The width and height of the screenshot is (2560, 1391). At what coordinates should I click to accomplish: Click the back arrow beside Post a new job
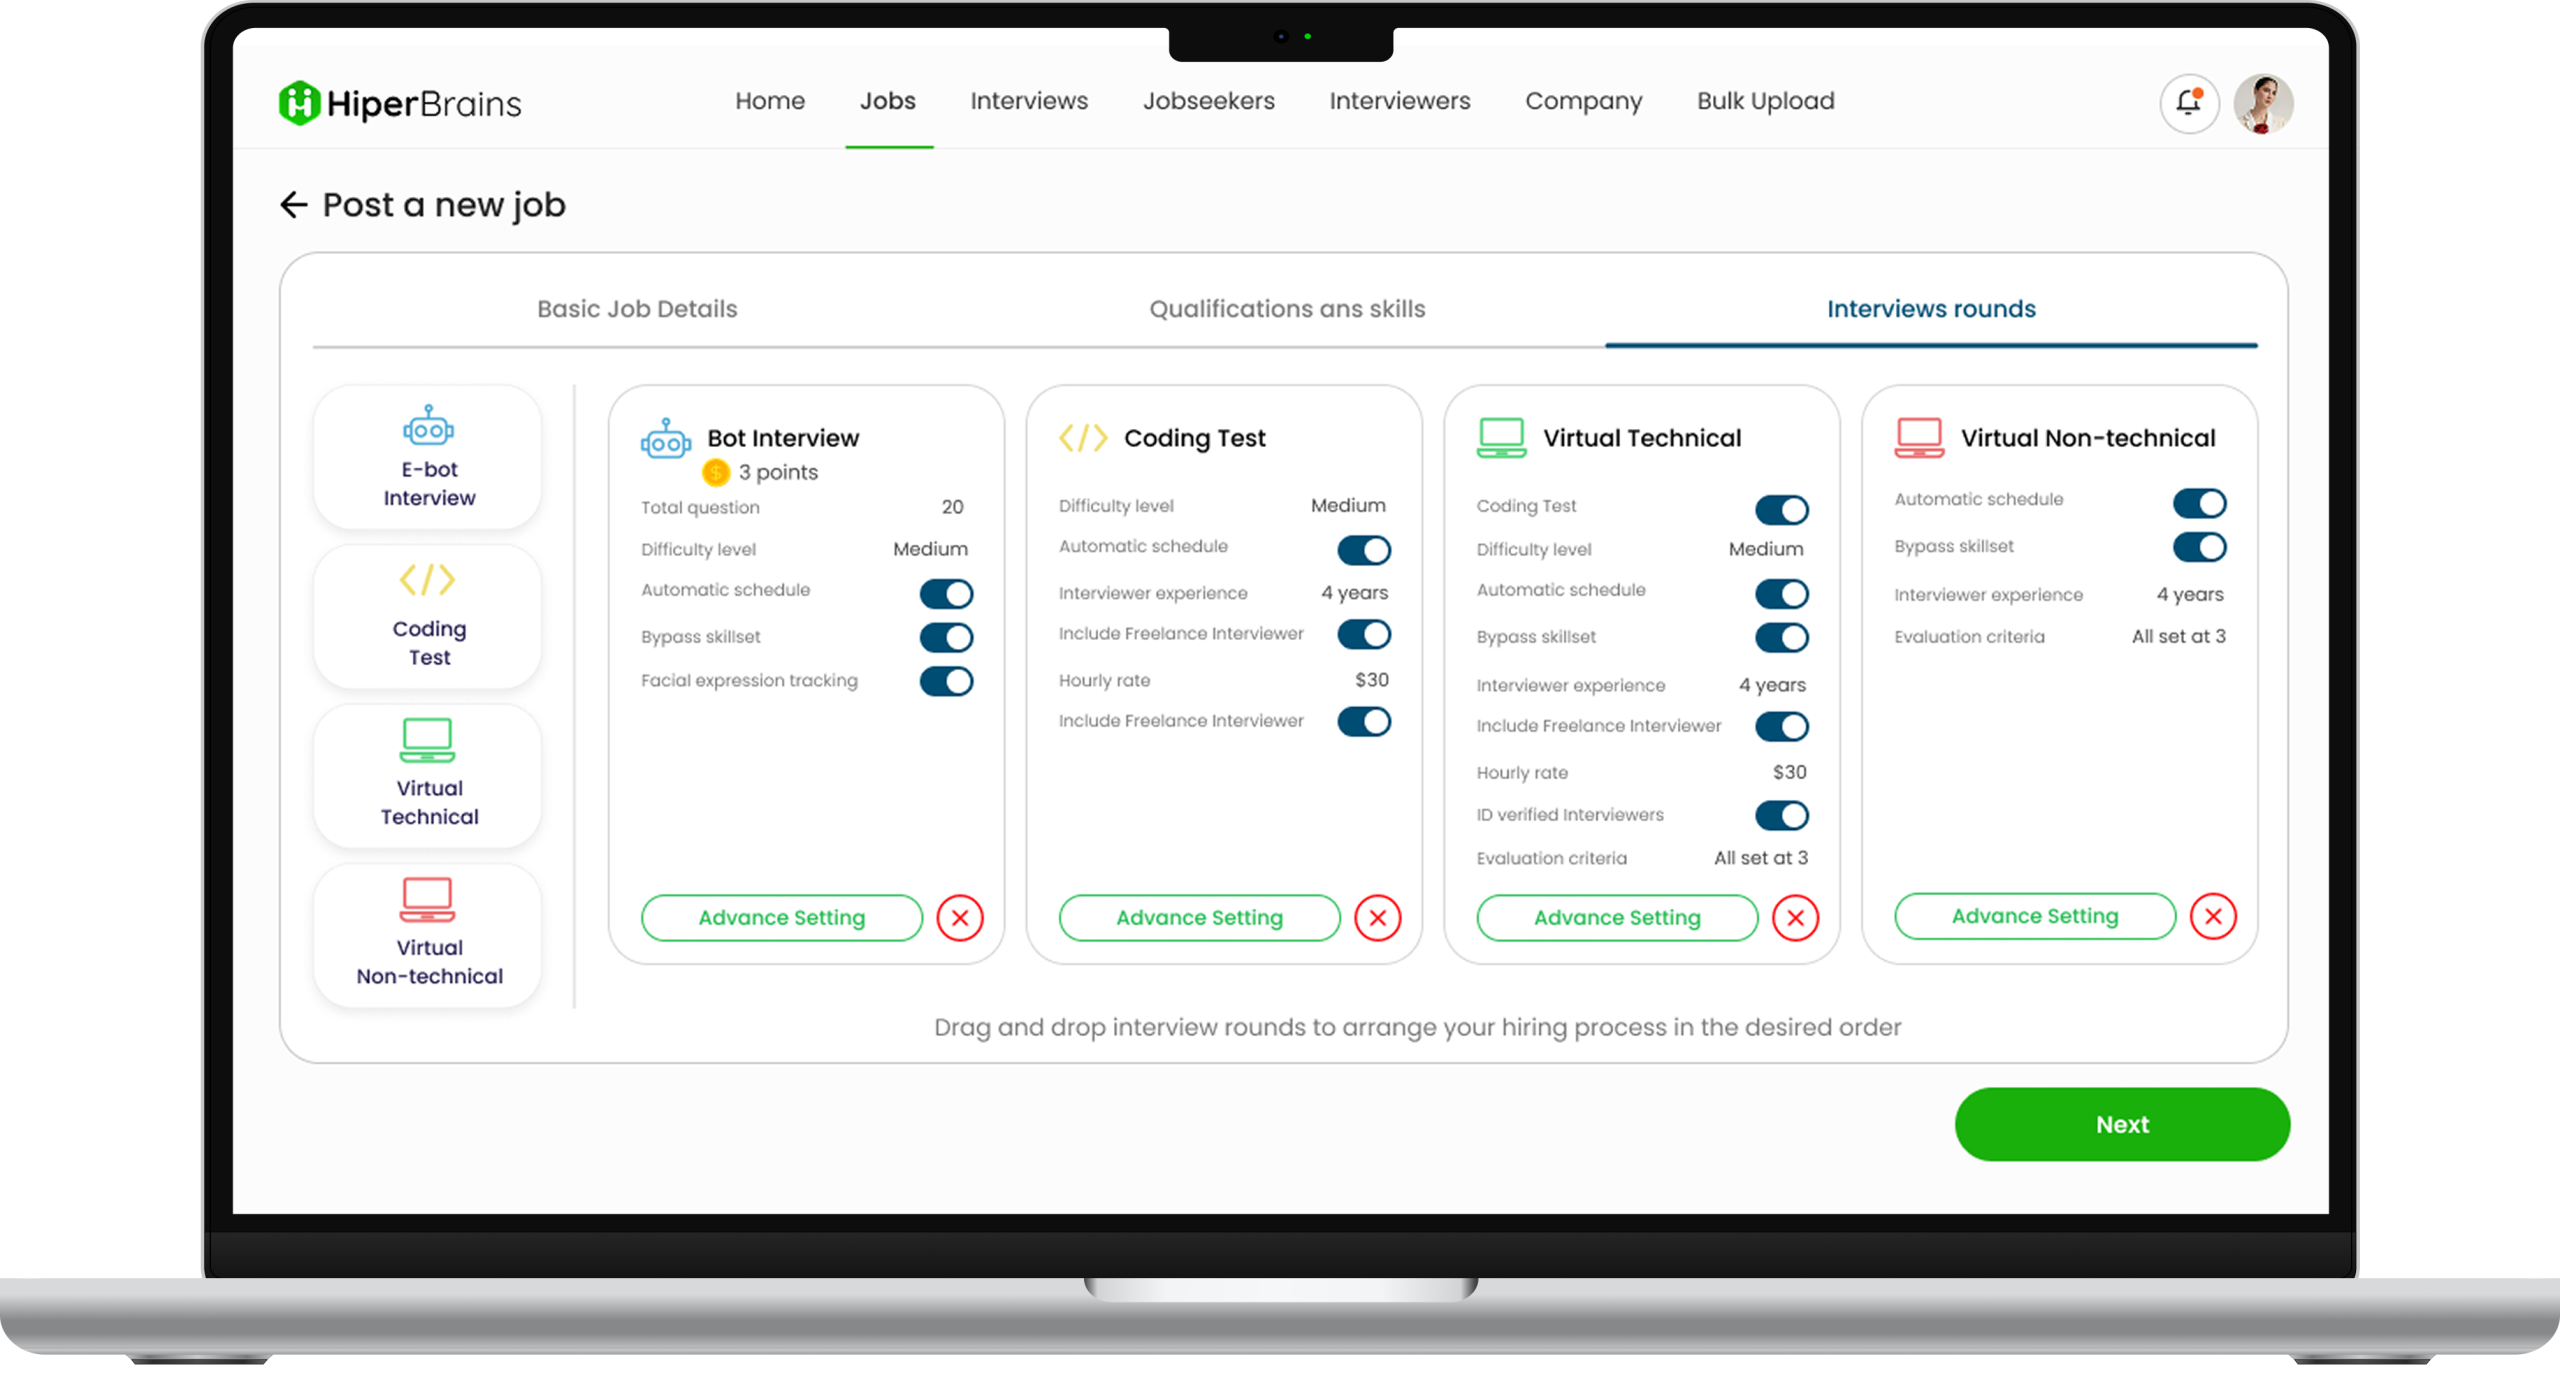(x=293, y=205)
